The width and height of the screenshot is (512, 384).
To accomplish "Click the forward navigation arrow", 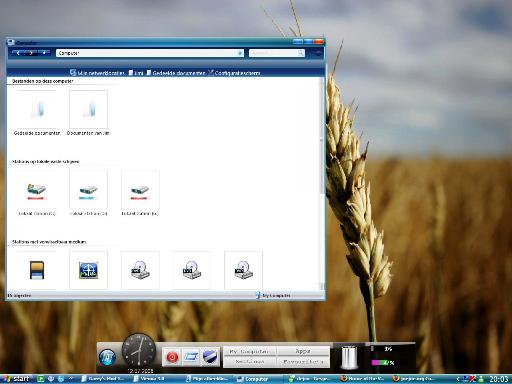I will [x=31, y=53].
